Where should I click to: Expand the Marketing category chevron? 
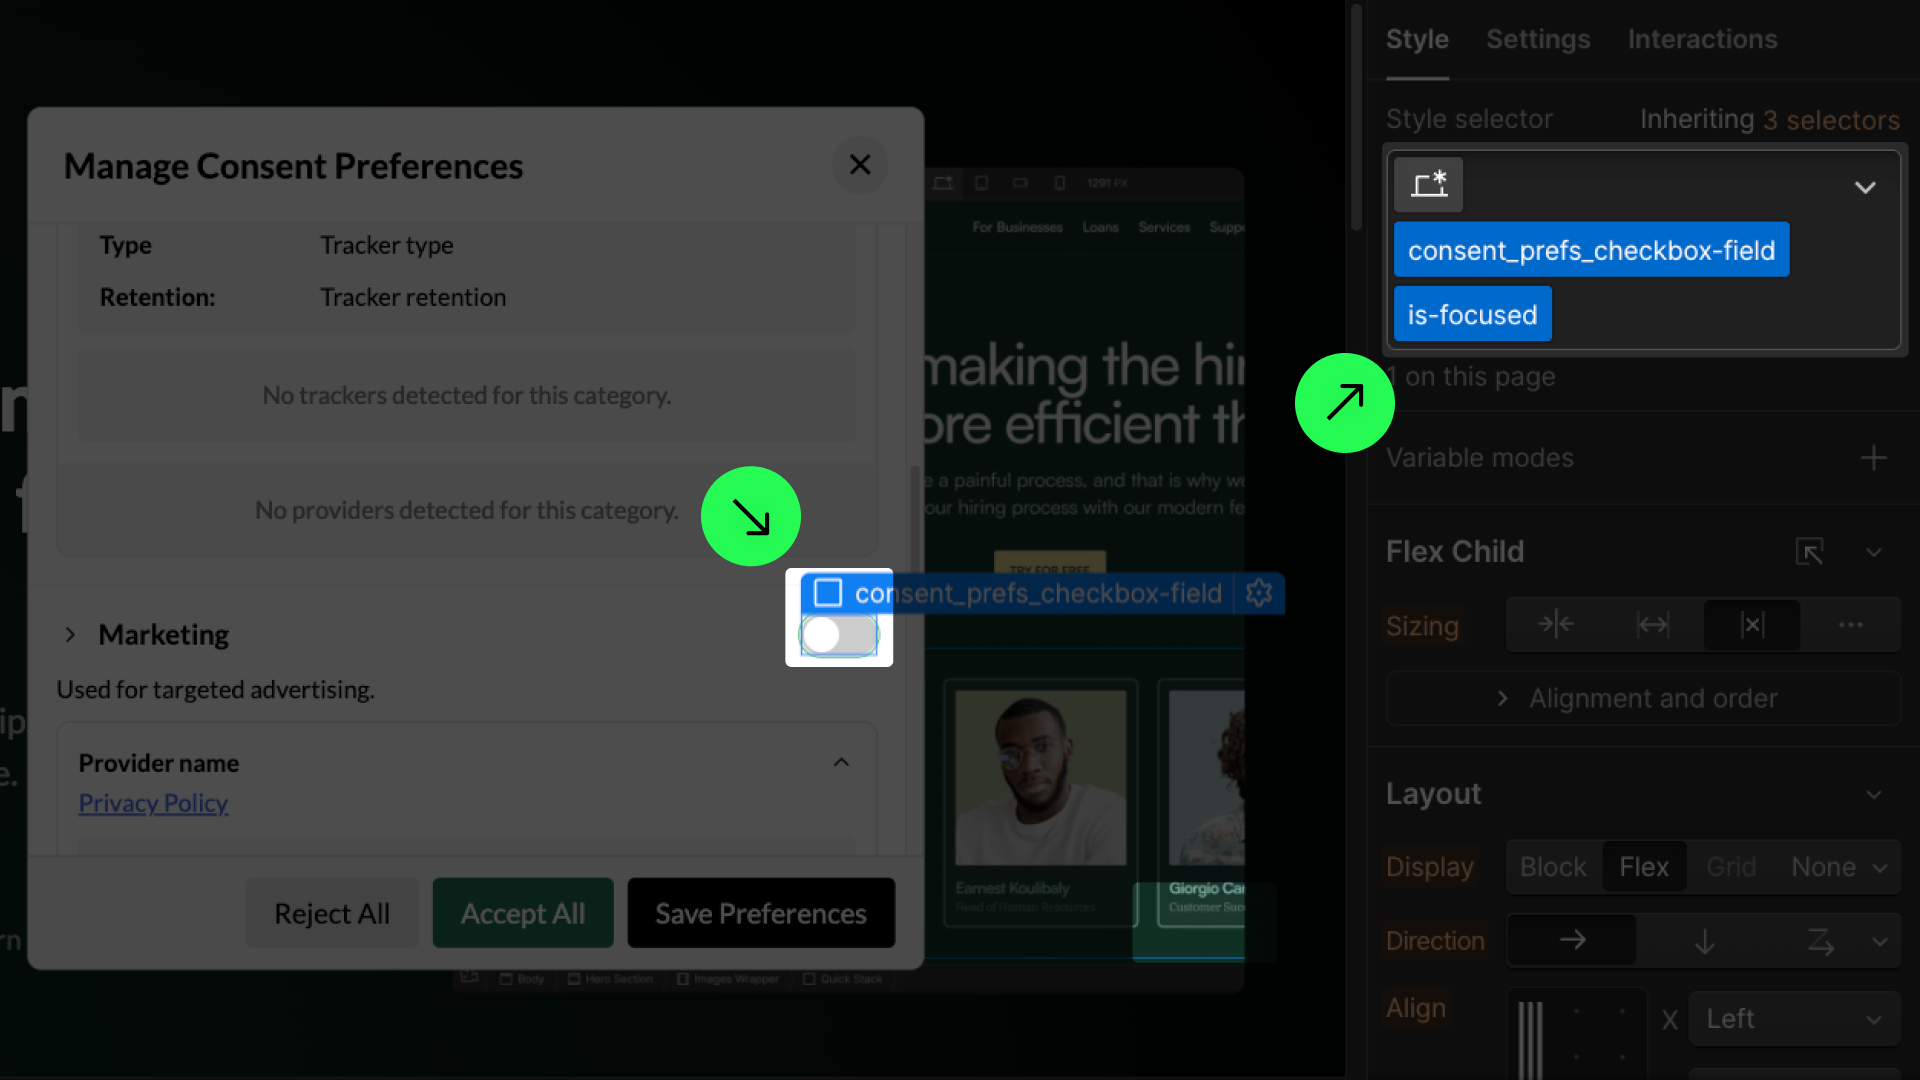[x=70, y=635]
